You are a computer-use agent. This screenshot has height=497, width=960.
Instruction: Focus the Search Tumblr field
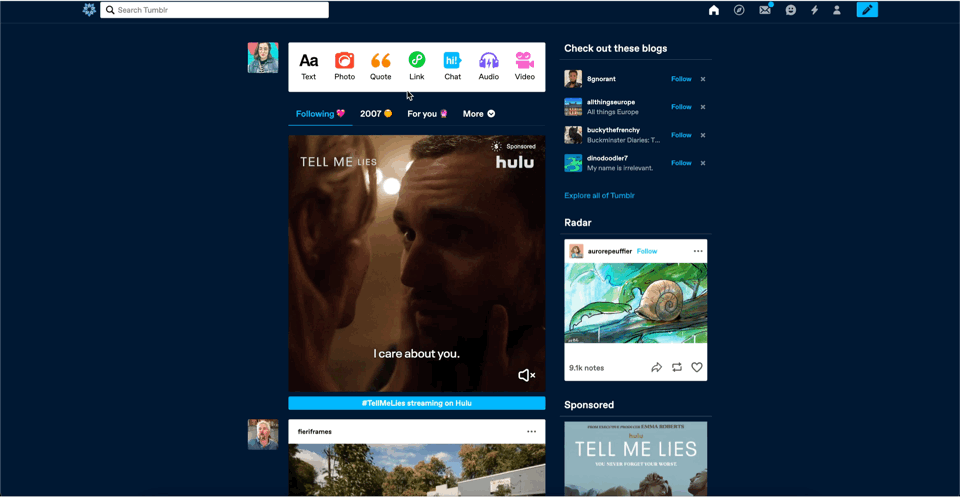pyautogui.click(x=214, y=10)
